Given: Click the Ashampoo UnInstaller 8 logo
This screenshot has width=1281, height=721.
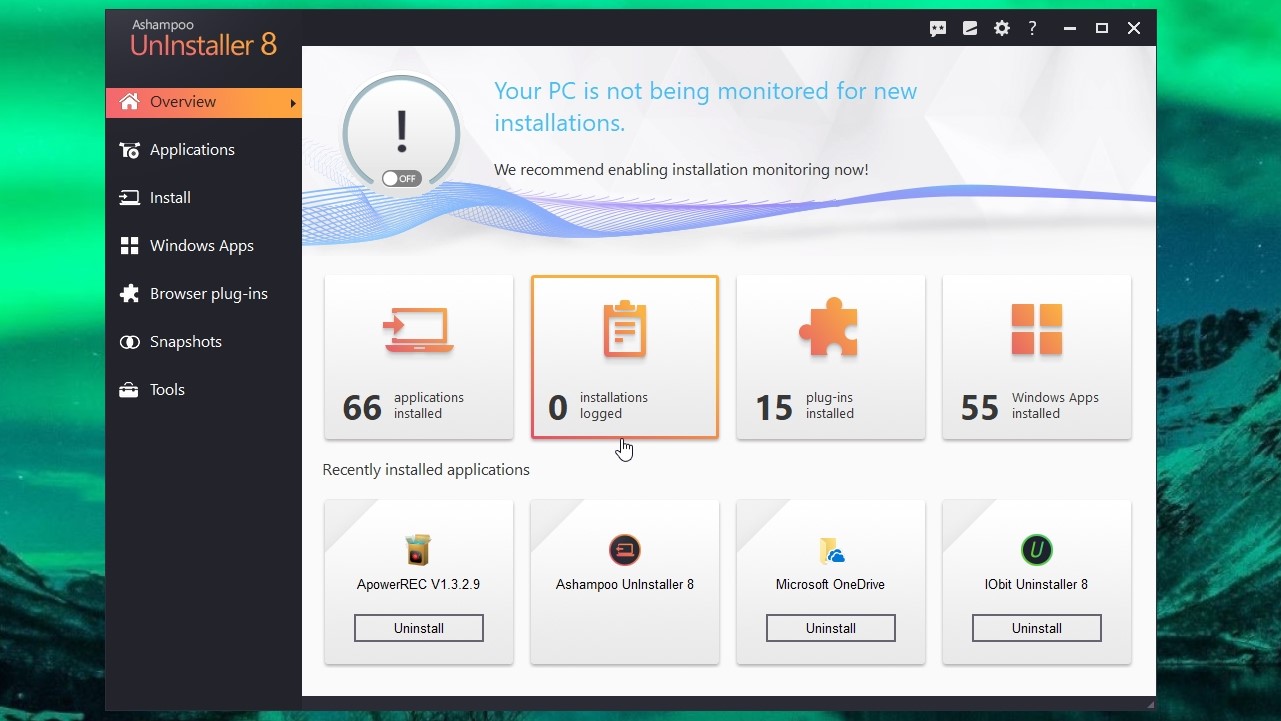Looking at the screenshot, I should tap(203, 39).
